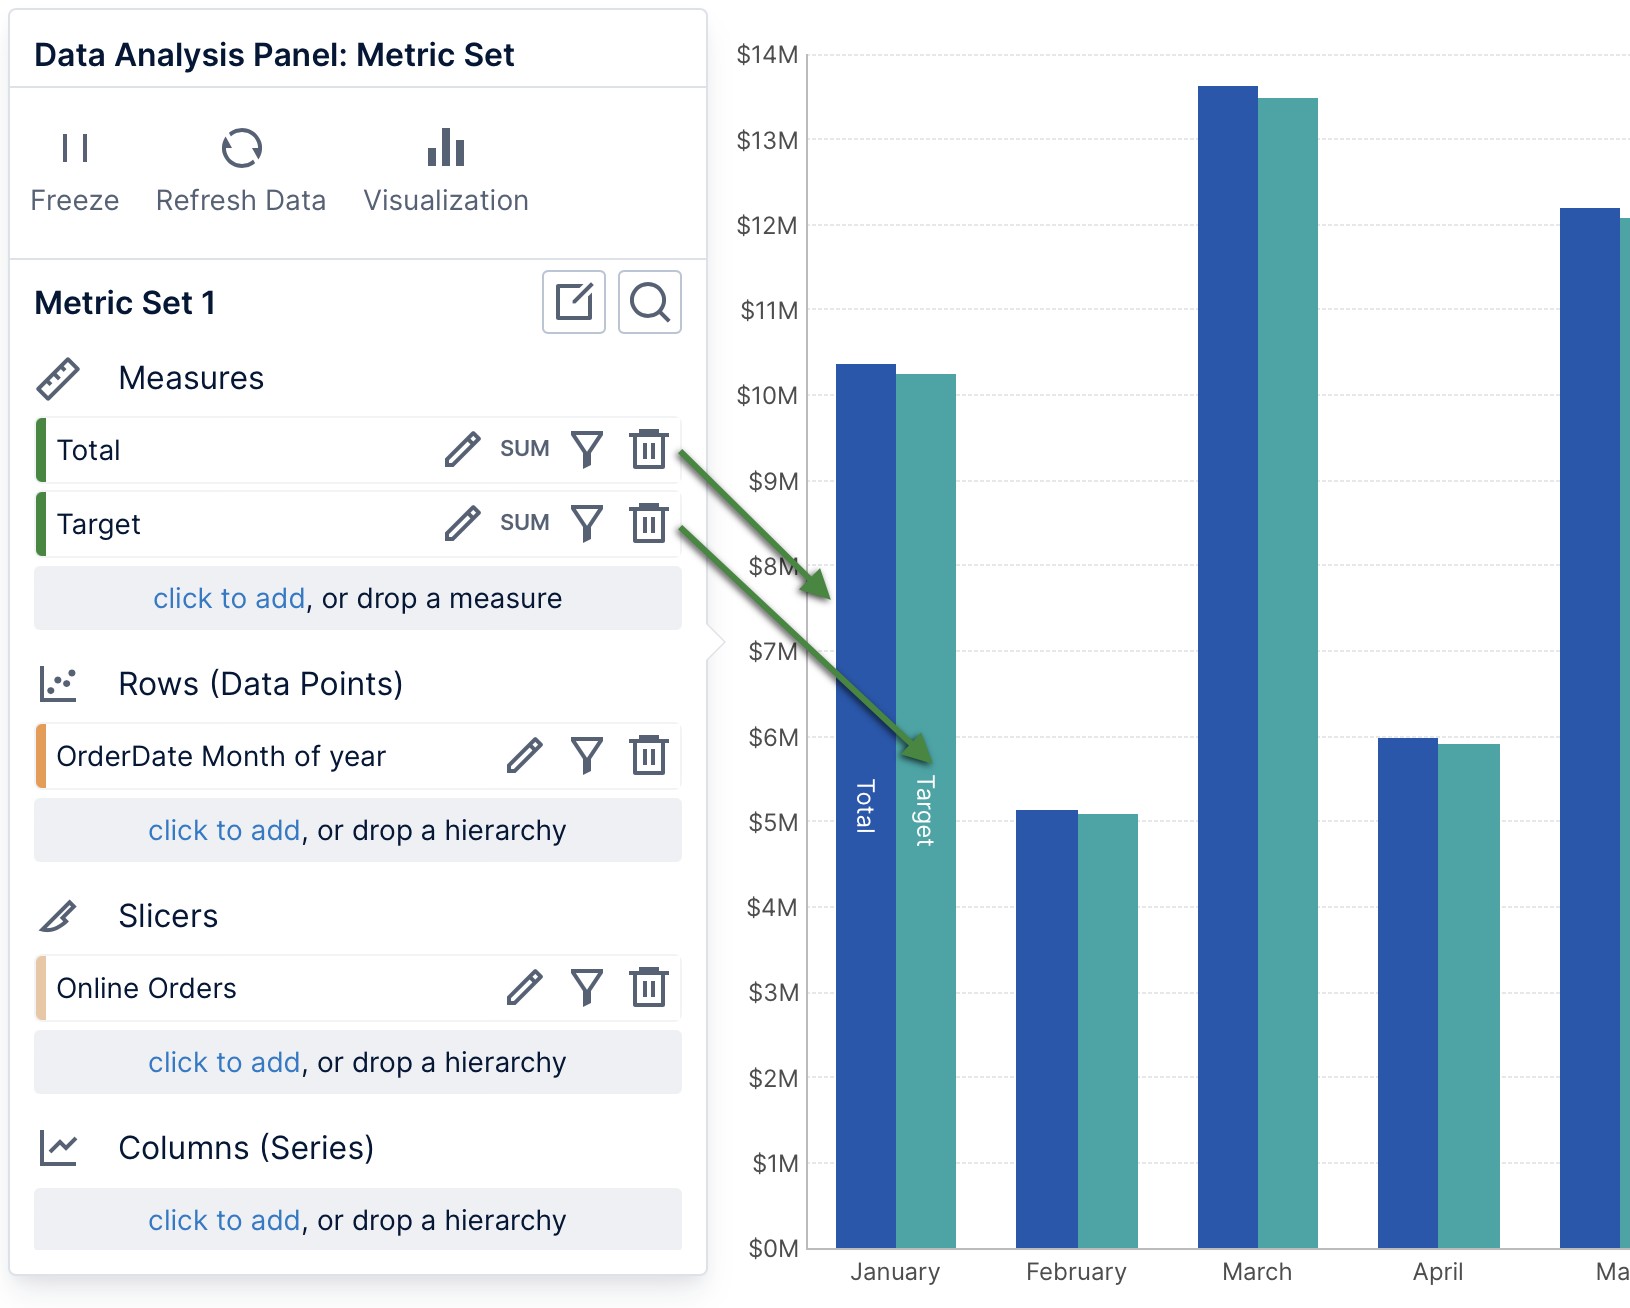Viewport: 1630px width, 1308px height.
Task: Click to add under Rows (Data Points)
Action: click(224, 831)
